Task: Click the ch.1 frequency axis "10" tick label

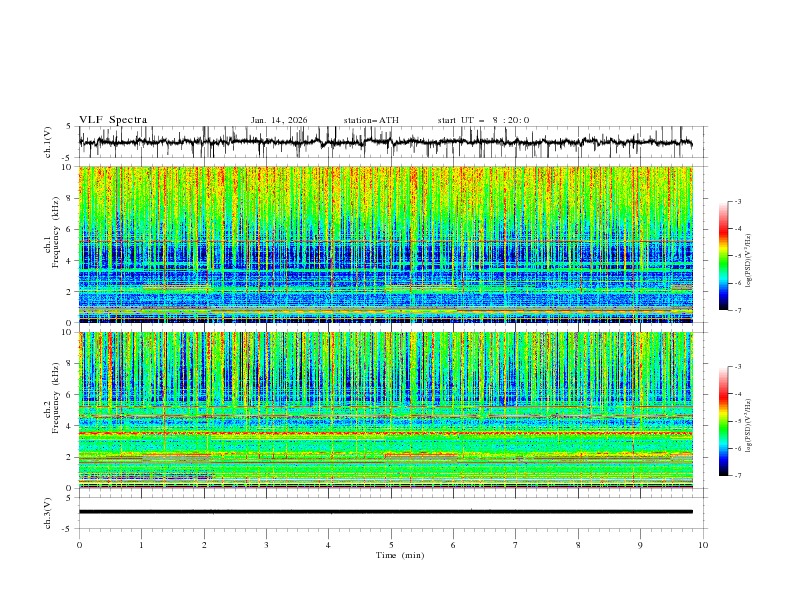Action: point(68,167)
